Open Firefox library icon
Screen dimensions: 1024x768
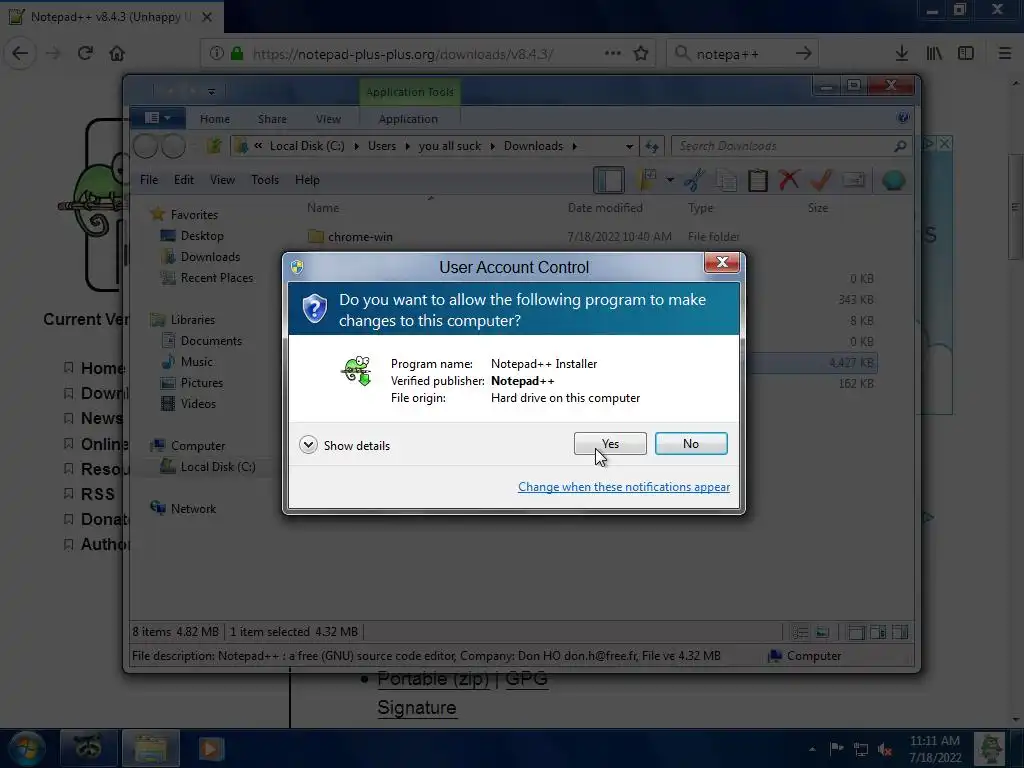pos(934,54)
